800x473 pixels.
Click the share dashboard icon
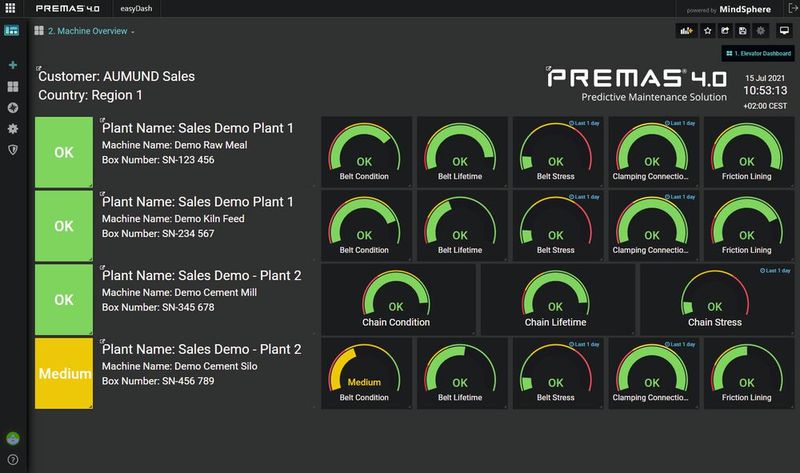(725, 31)
